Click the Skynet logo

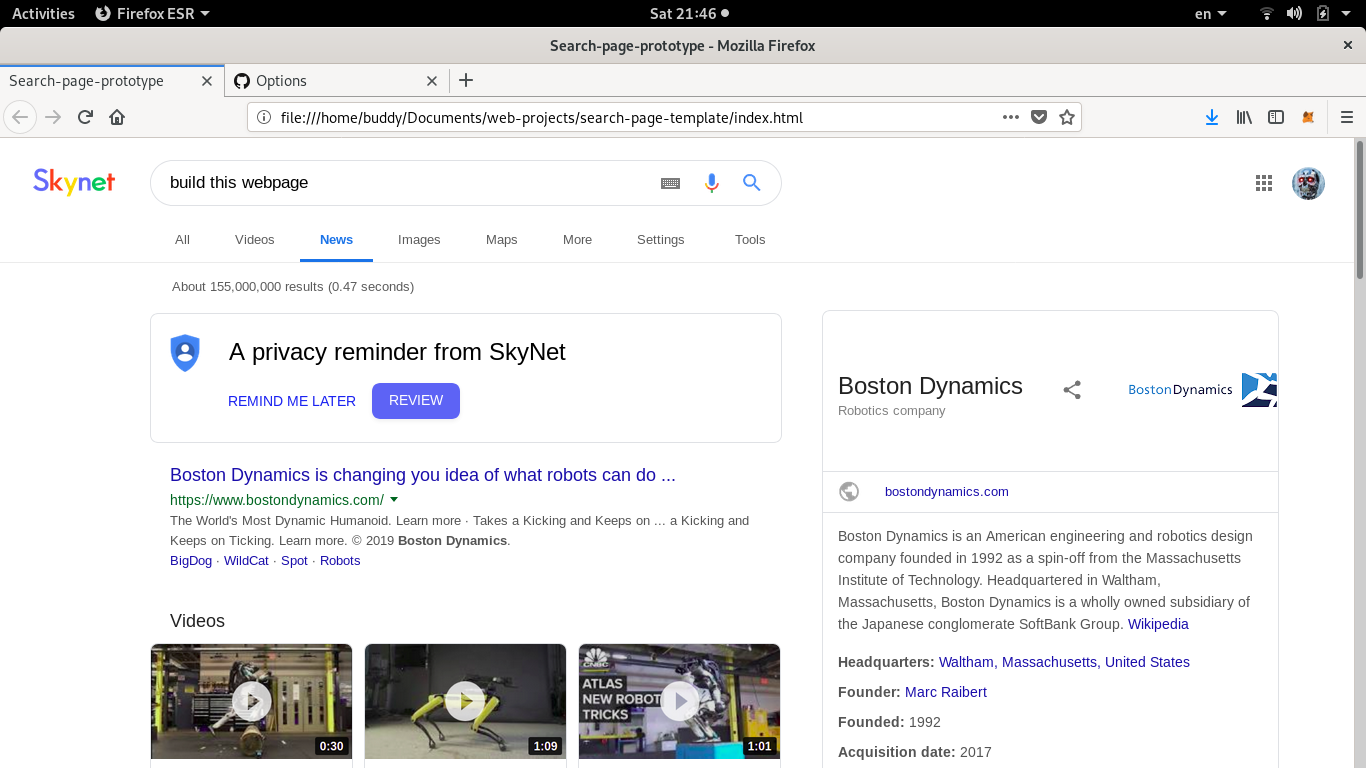73,182
